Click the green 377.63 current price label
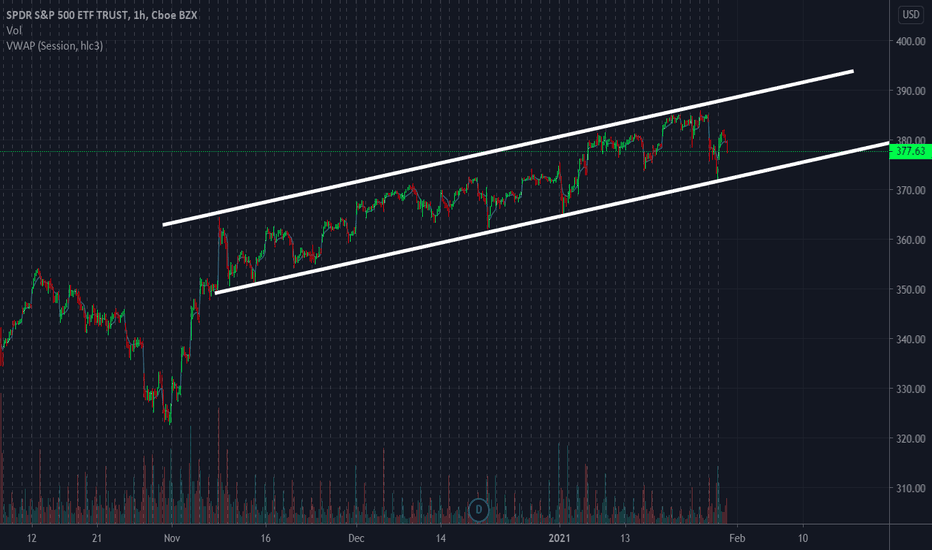The image size is (932, 550). click(911, 151)
